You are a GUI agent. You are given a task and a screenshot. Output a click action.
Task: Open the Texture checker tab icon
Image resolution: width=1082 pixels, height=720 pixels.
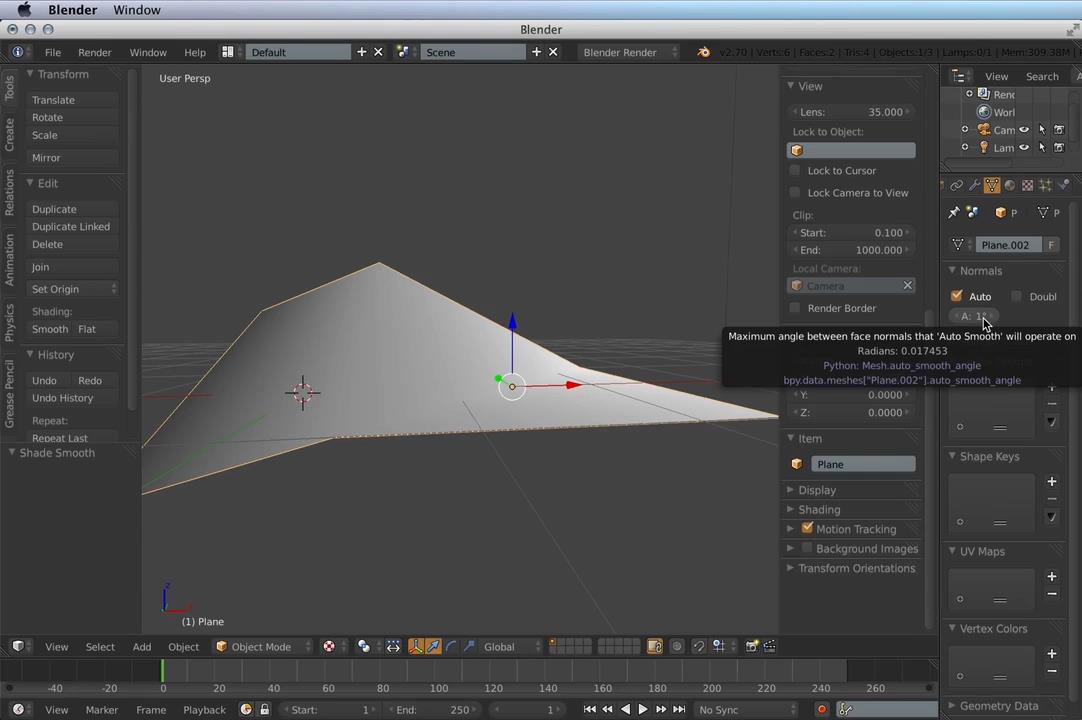point(1027,185)
